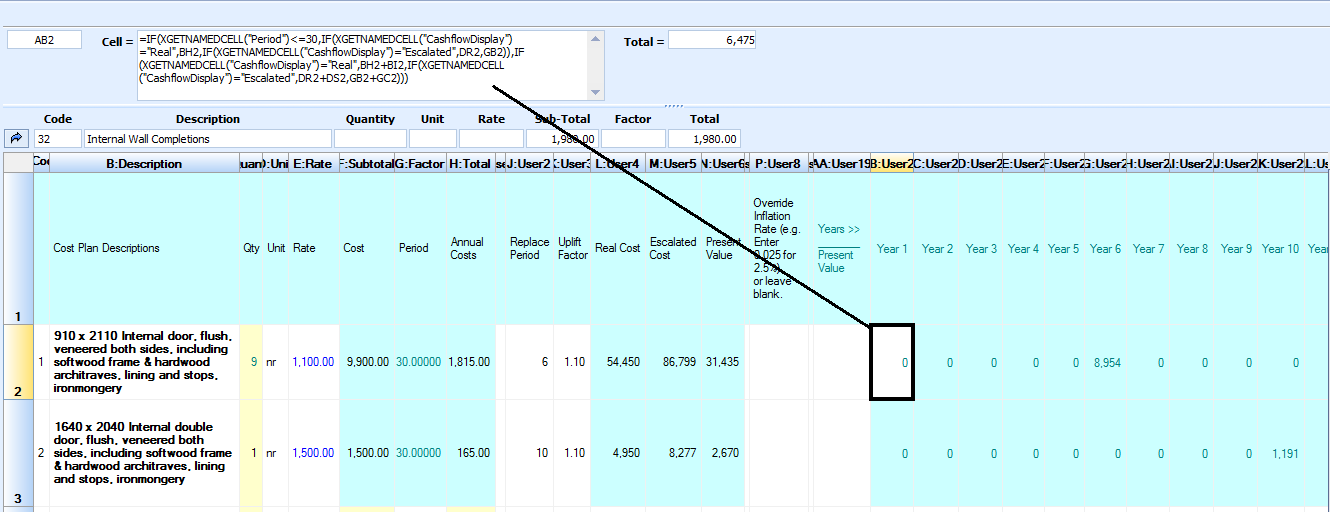Image resolution: width=1330 pixels, height=512 pixels.
Task: Click the cost cell showing 9,900.00
Action: [x=365, y=362]
